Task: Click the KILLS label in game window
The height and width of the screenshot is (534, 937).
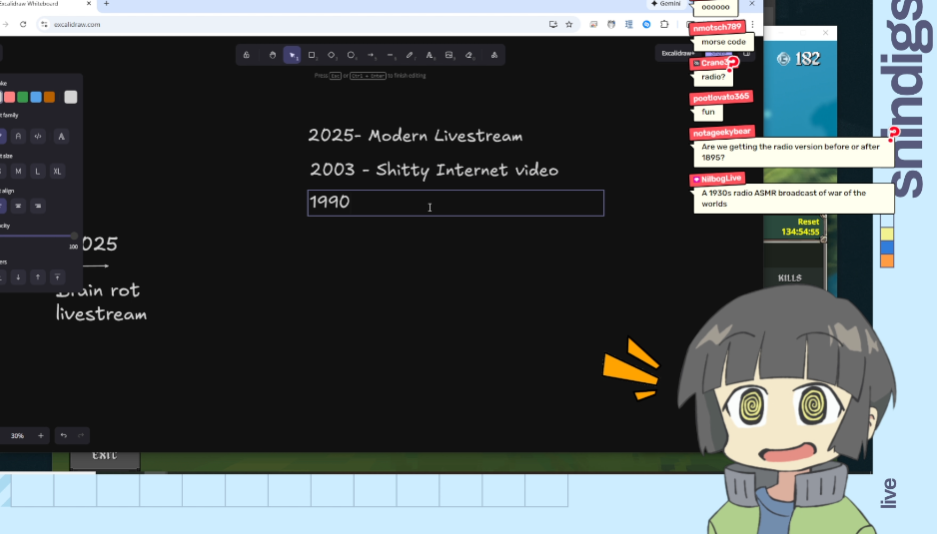Action: 790,278
